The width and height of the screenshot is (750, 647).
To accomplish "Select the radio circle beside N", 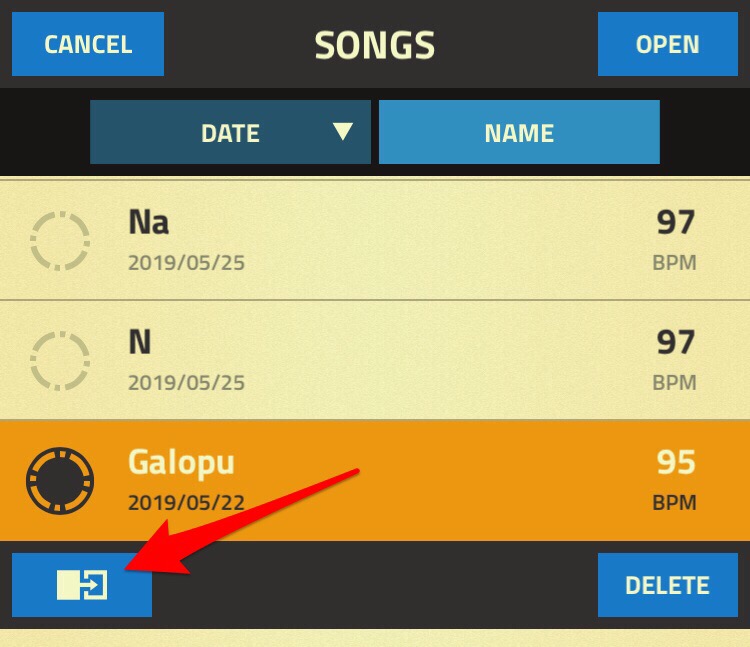I will [x=60, y=361].
